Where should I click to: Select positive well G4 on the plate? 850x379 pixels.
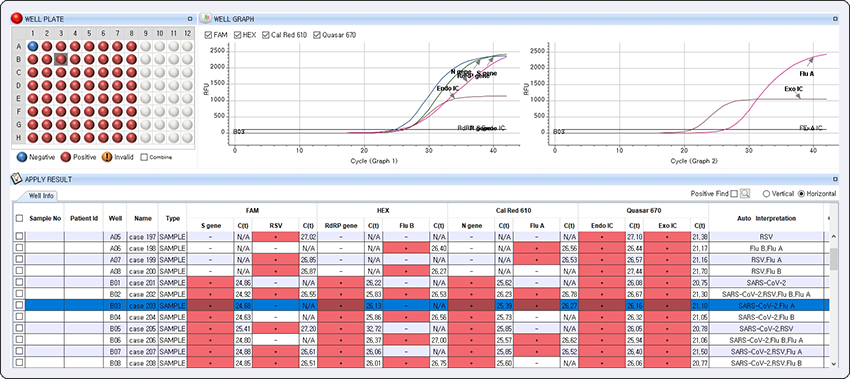75,125
